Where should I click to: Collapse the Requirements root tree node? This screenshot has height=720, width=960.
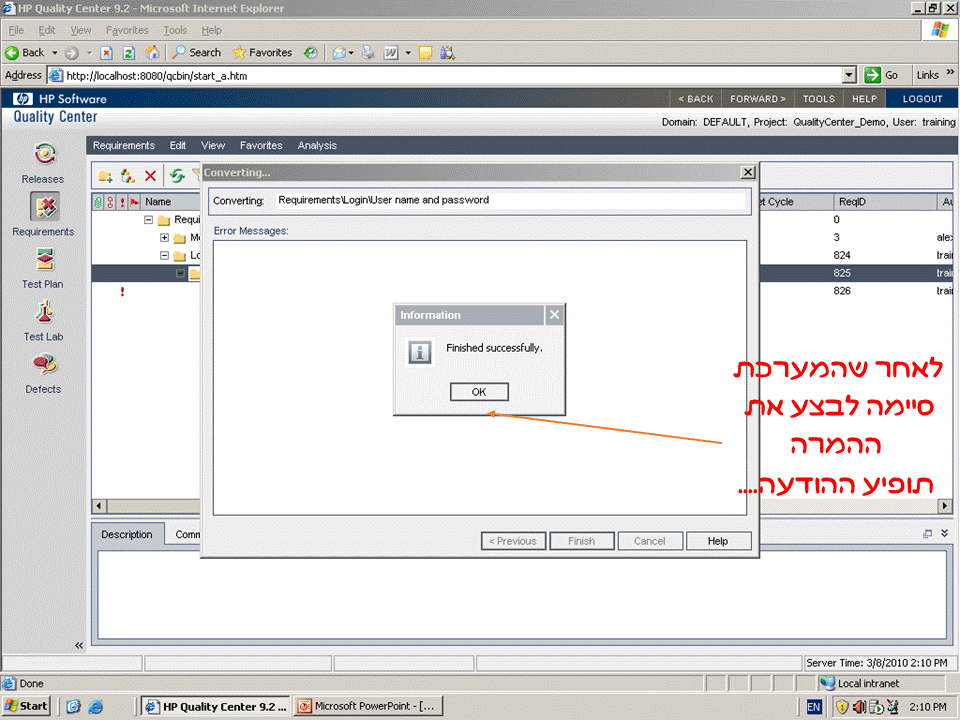(x=148, y=219)
